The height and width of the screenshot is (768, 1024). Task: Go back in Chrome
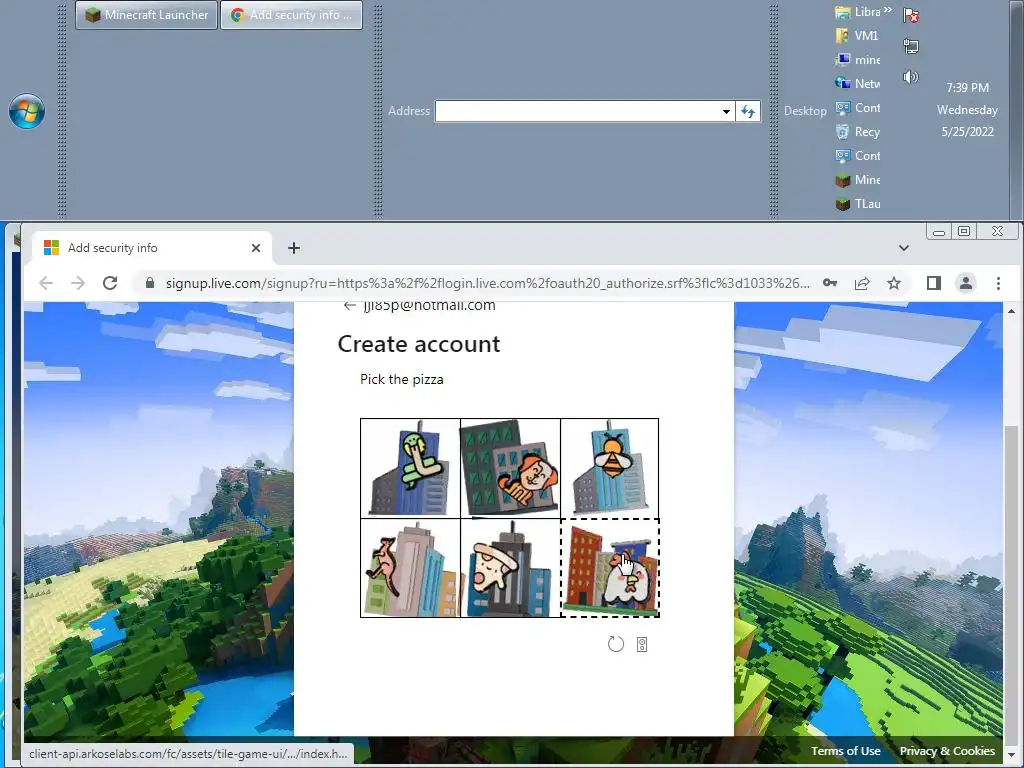click(46, 283)
